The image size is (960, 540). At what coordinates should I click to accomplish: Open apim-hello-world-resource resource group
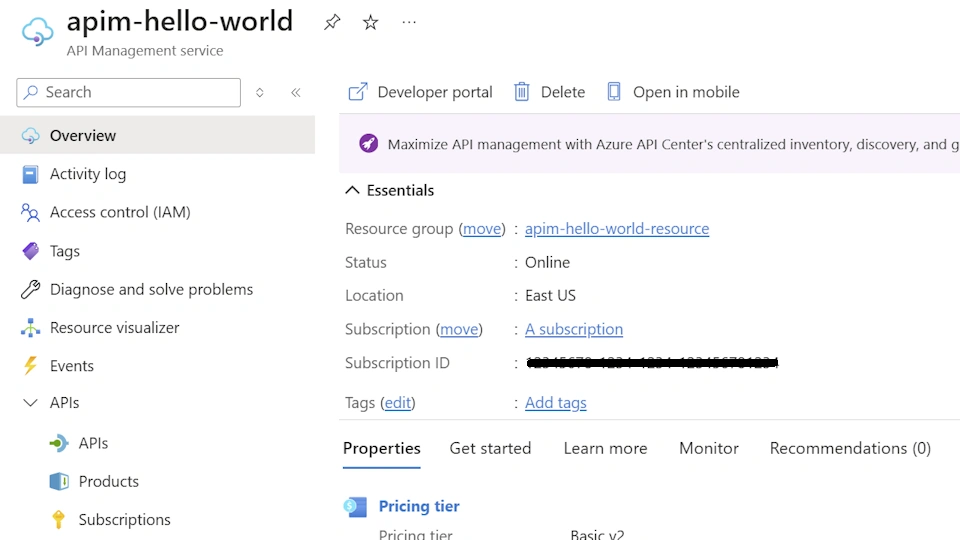pyautogui.click(x=617, y=229)
